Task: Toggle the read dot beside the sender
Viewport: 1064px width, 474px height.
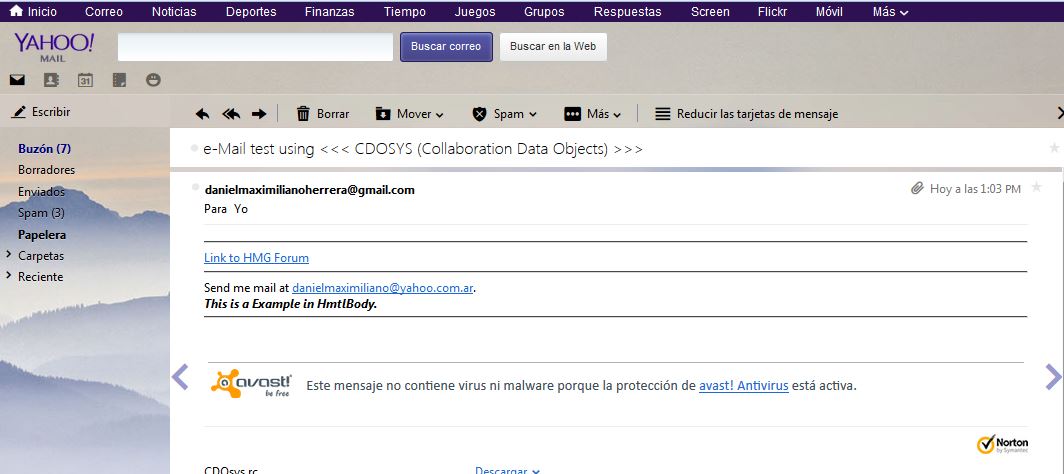Action: coord(195,186)
